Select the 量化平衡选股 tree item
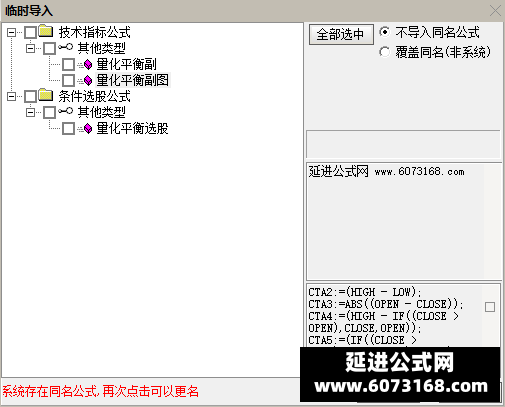Screen dimensions: 505x407 tap(132, 129)
